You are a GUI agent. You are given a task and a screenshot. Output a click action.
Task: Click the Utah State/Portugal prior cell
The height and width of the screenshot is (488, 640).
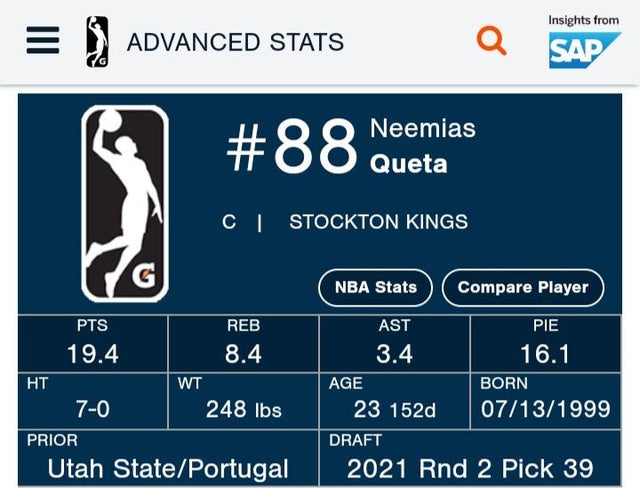tap(168, 458)
